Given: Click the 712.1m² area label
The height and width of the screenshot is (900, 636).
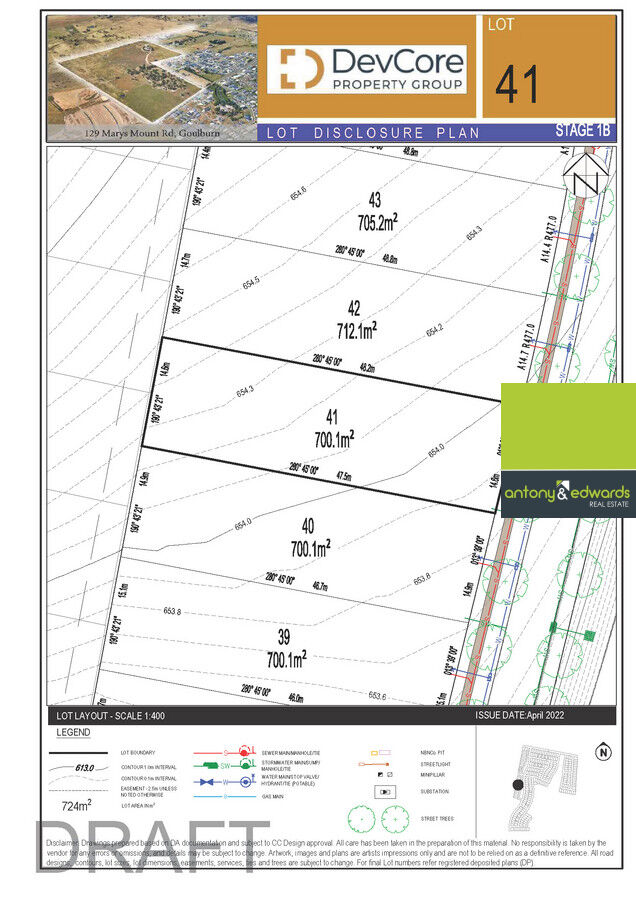Looking at the screenshot, I should point(356,330).
